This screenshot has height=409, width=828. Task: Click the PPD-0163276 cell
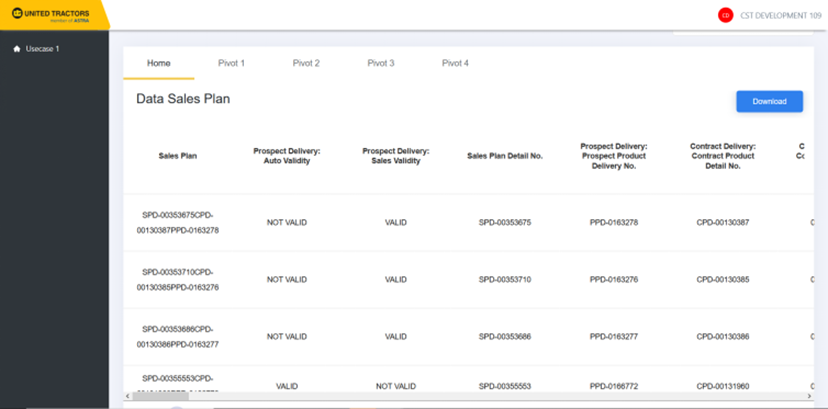coord(614,280)
